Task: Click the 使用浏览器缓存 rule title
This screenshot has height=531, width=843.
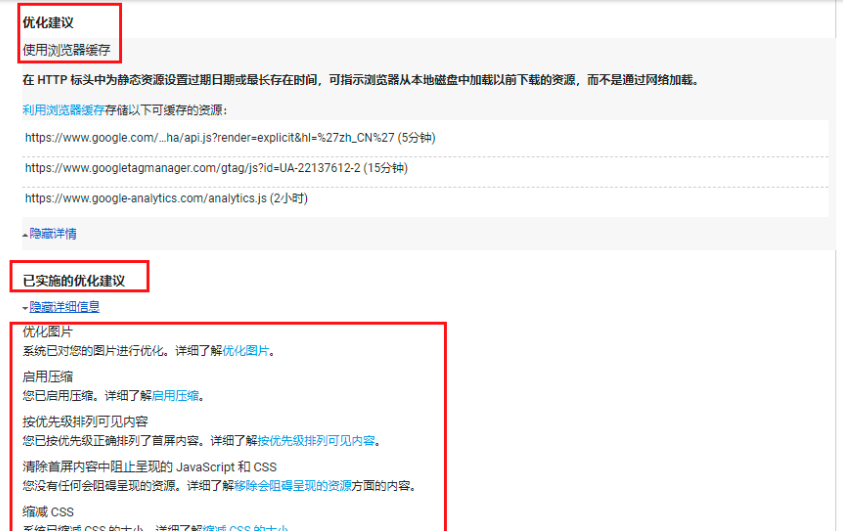Action: 66,50
